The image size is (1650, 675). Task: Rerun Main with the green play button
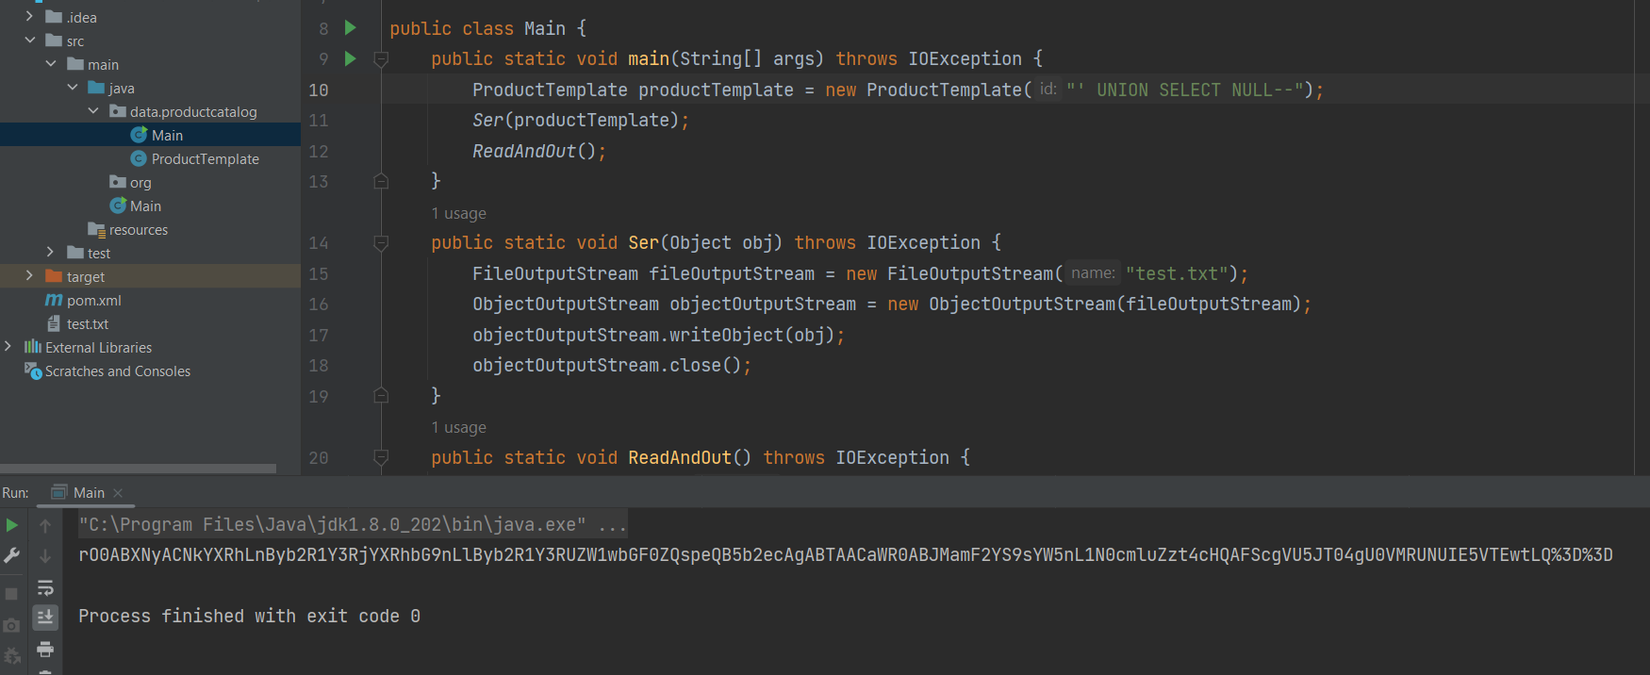point(12,525)
